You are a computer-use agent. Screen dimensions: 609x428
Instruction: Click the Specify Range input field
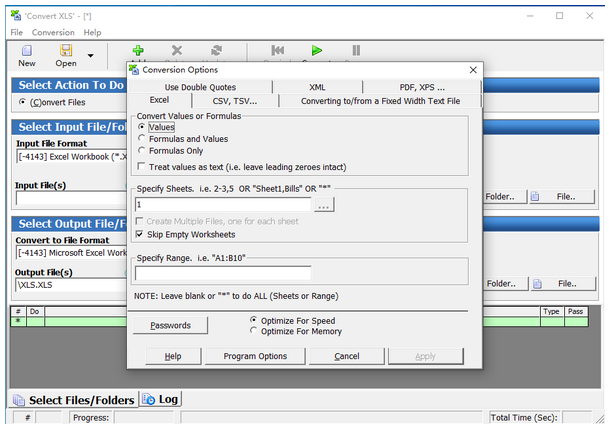pyautogui.click(x=223, y=273)
